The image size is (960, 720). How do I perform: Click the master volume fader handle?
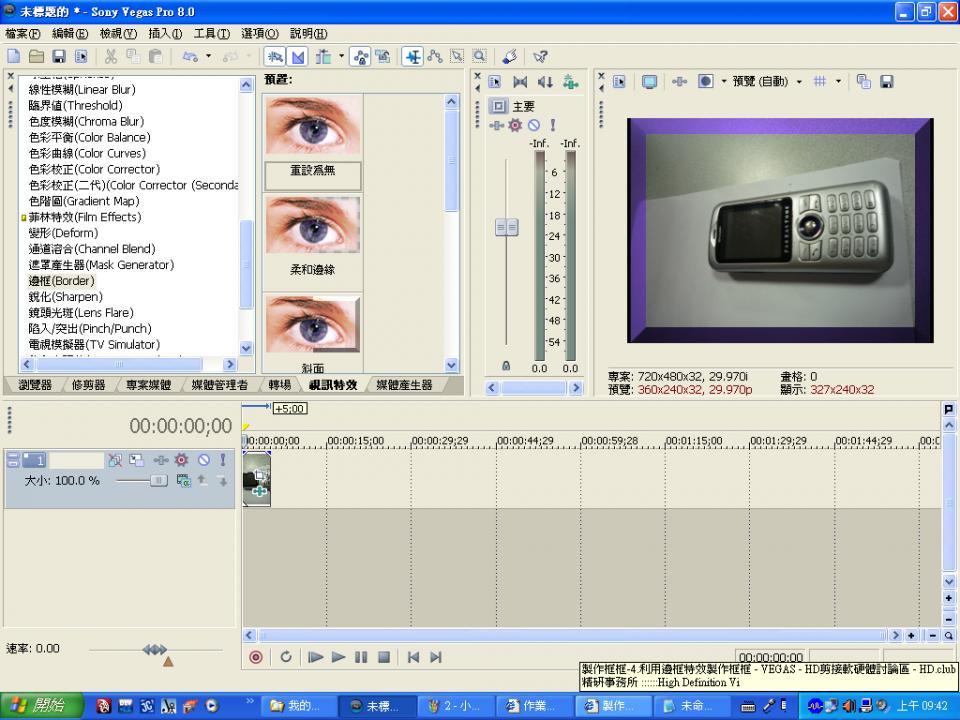point(507,228)
